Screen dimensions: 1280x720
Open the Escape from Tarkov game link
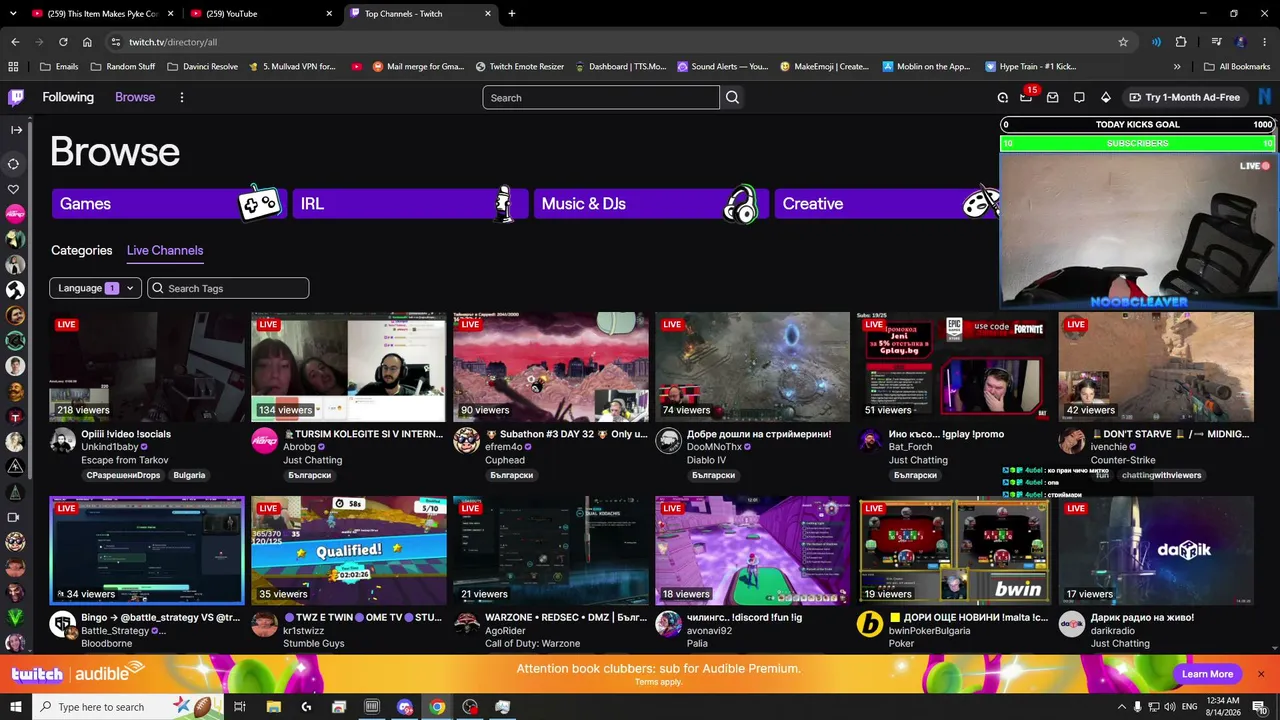click(x=125, y=460)
